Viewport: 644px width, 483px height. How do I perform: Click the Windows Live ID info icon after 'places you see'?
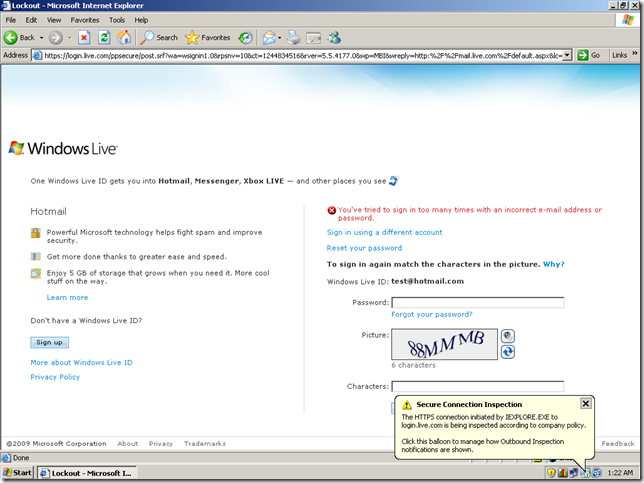coord(393,181)
